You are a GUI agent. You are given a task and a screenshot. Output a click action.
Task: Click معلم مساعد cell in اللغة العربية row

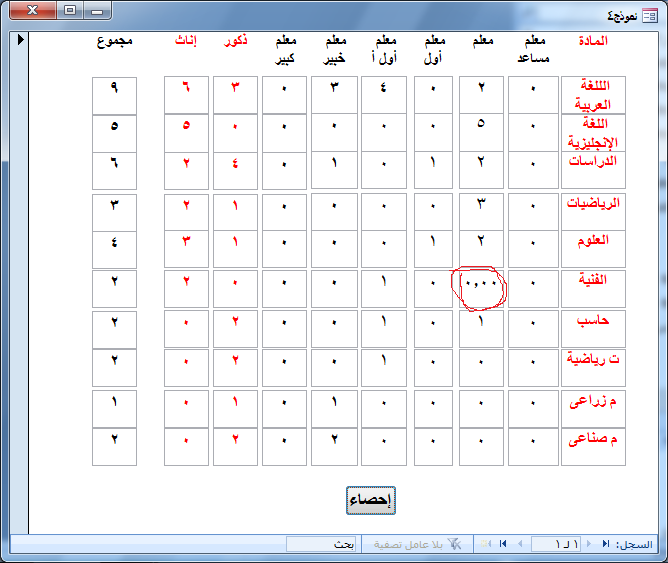(x=533, y=95)
